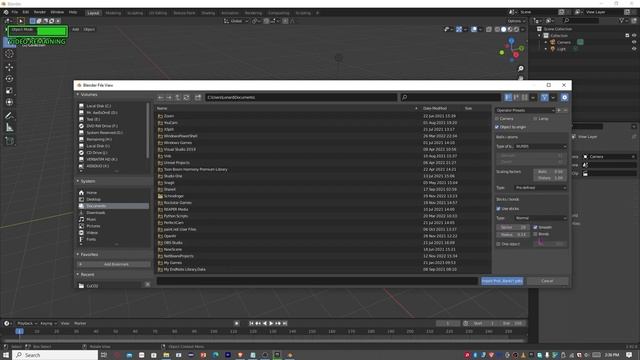
Task: Adjust the sticks Sector value field
Action: 513,227
